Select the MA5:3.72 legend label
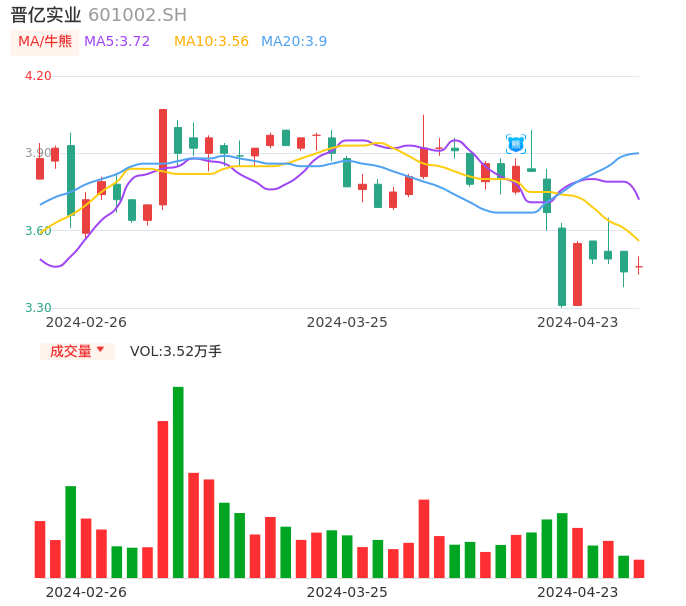This screenshot has height=606, width=686. click(x=117, y=42)
